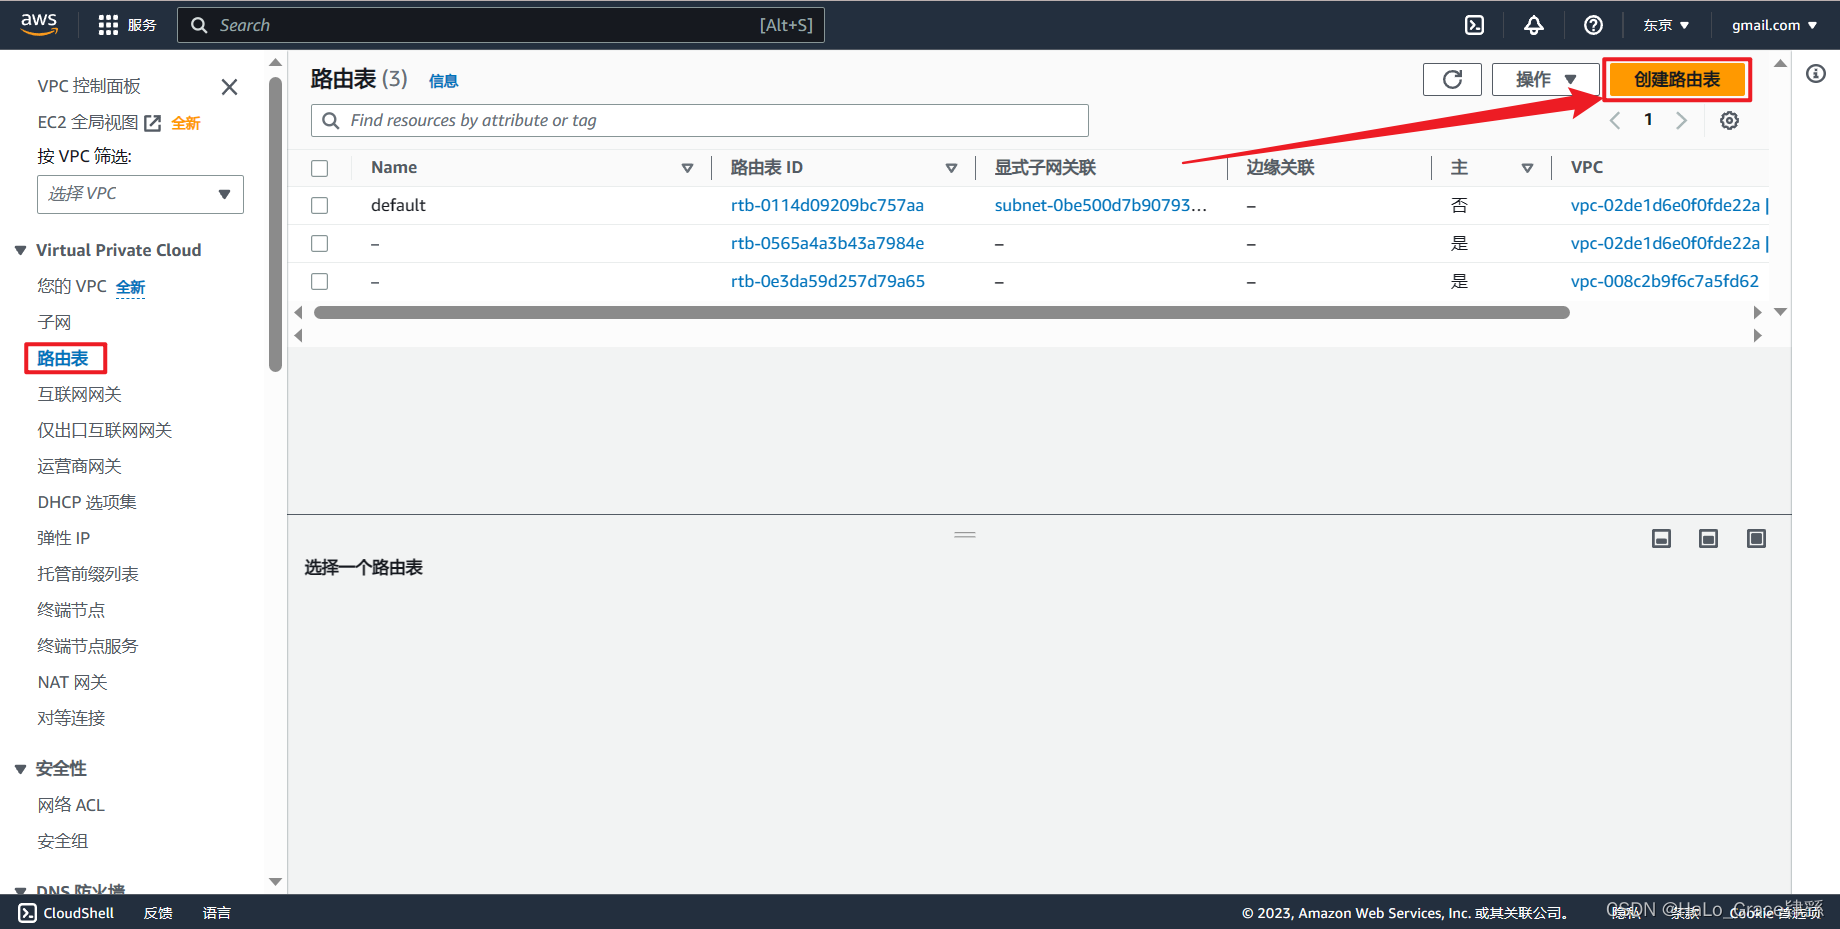Select all route tables checkbox
The width and height of the screenshot is (1840, 929).
319,168
